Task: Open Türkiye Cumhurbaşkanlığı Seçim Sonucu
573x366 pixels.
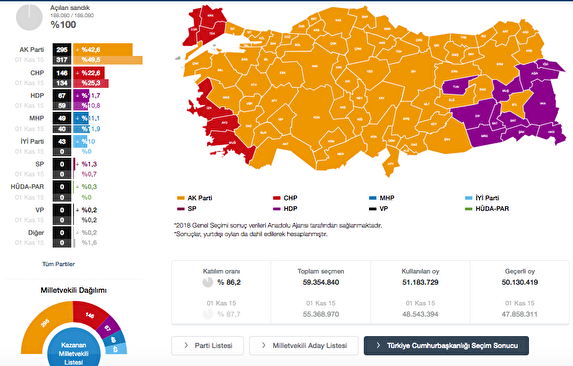Action: coord(446,346)
